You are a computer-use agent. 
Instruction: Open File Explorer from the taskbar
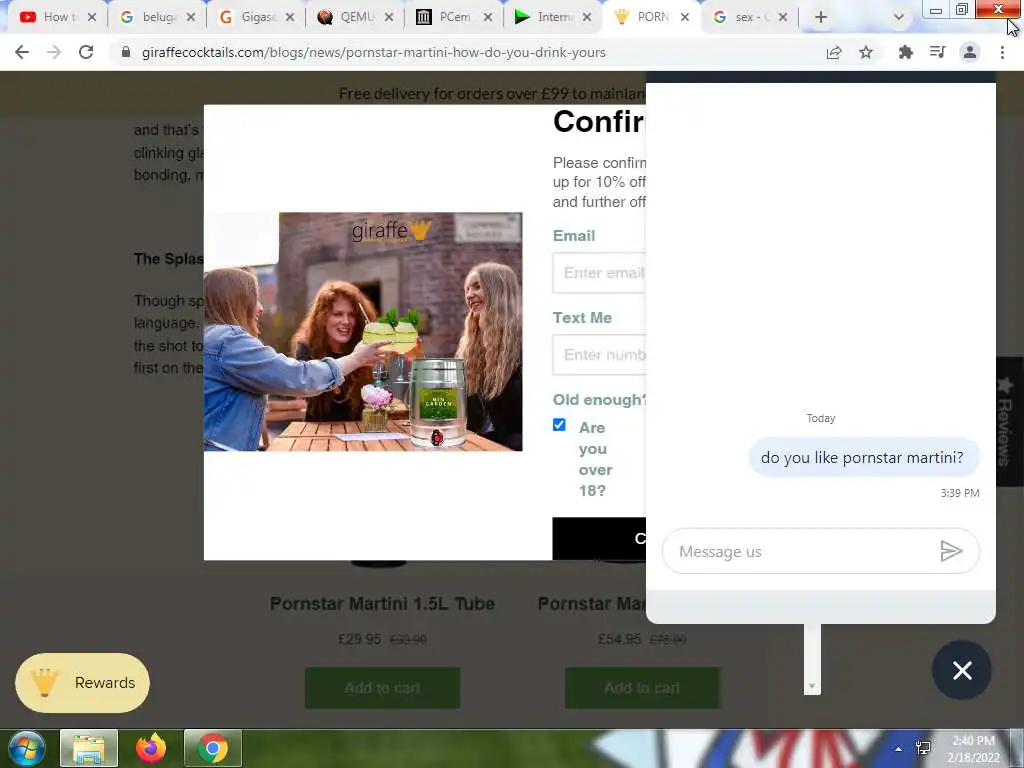click(x=89, y=748)
